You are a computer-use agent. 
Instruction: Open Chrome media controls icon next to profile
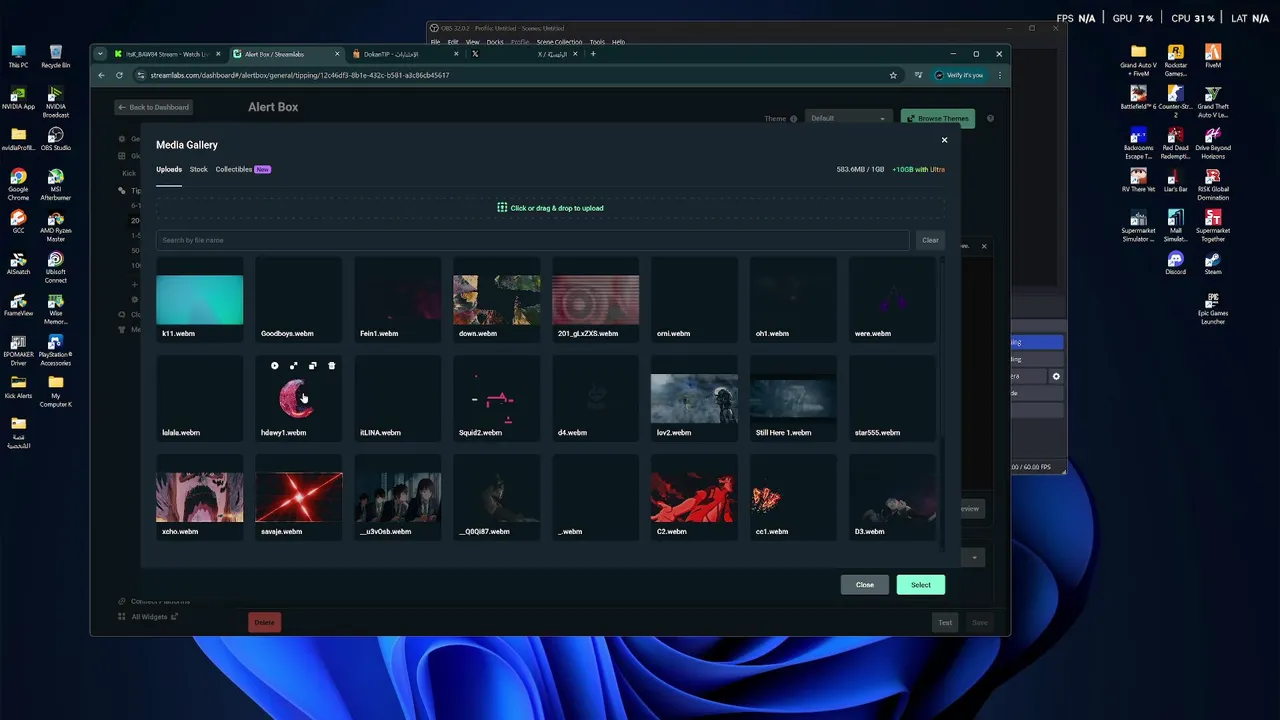pos(918,75)
